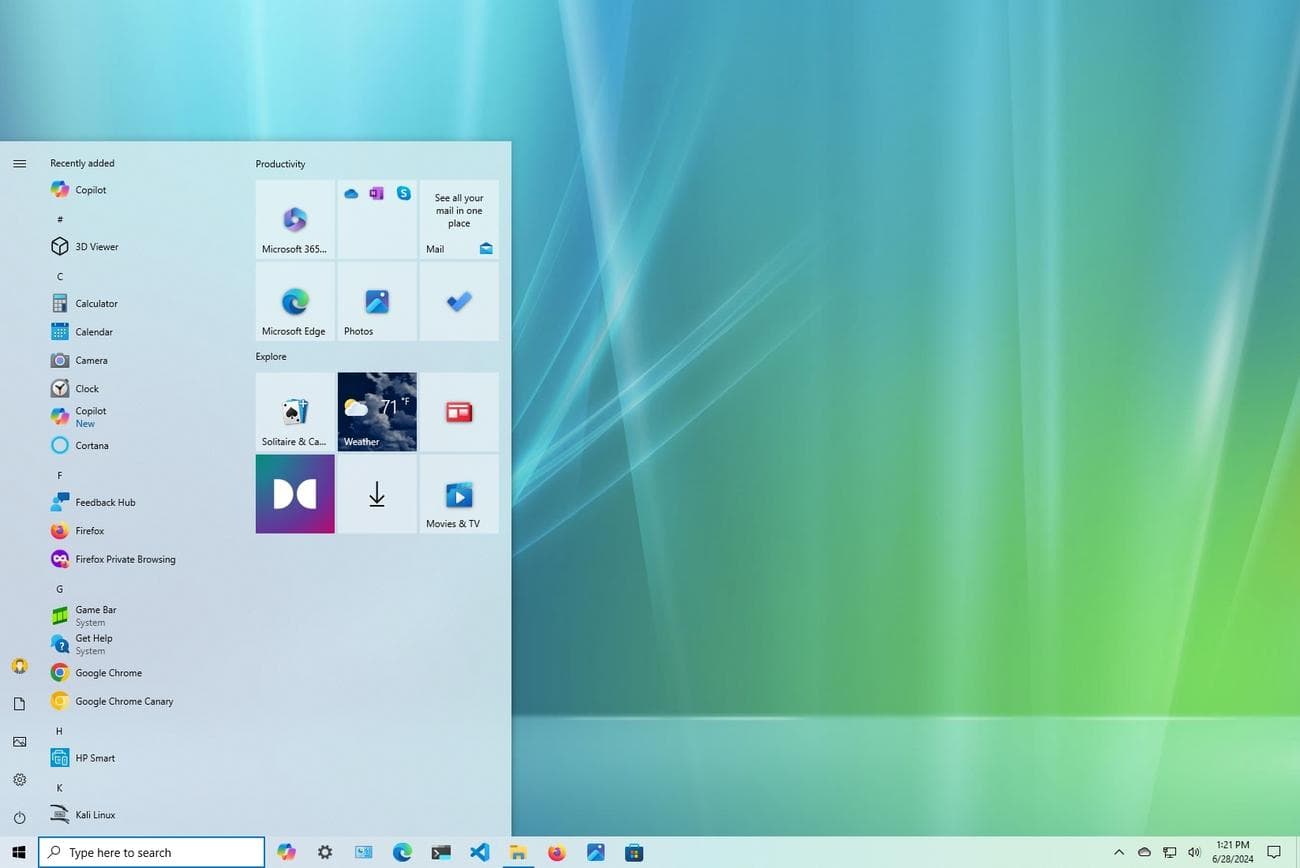Open the Dolby tile

(295, 494)
